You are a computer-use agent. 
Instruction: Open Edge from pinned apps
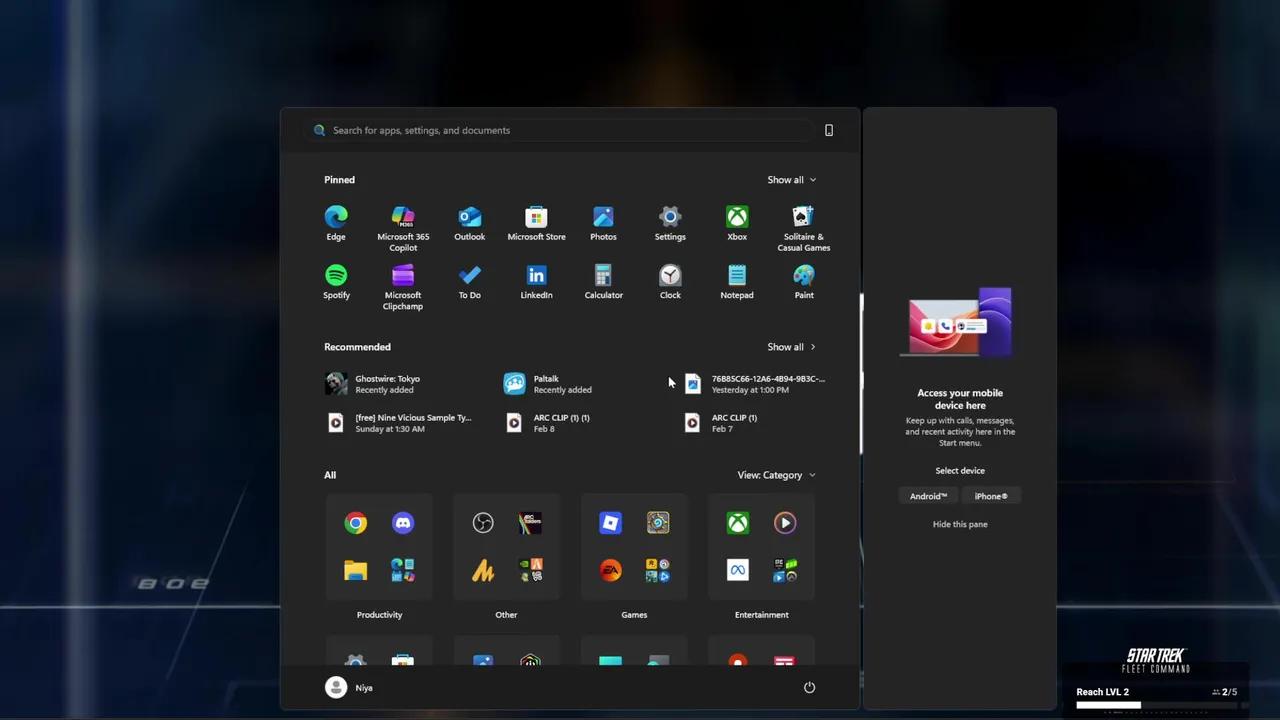[x=336, y=224]
